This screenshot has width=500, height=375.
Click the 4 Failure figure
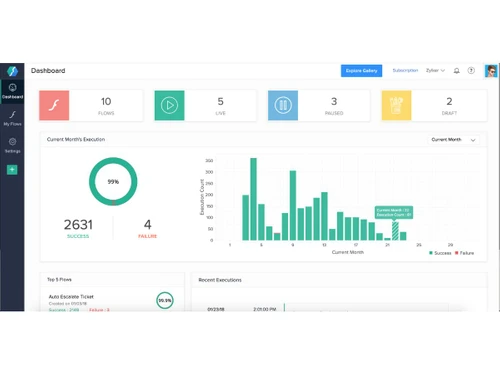point(147,225)
